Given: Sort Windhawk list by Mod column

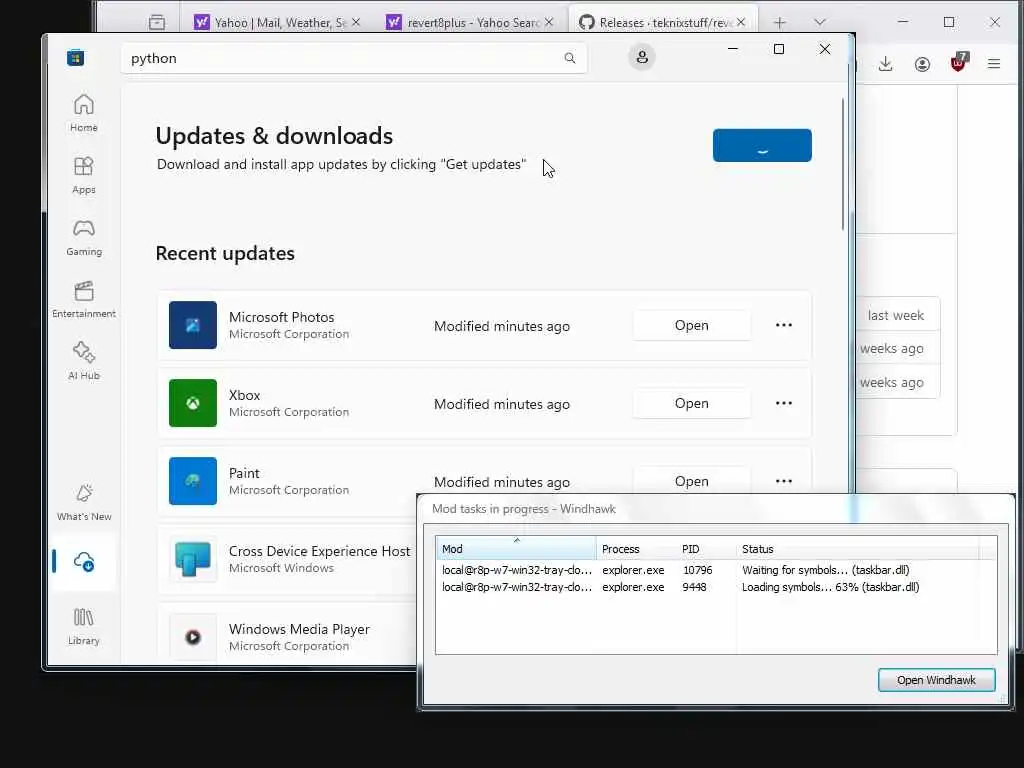Looking at the screenshot, I should pyautogui.click(x=516, y=549).
